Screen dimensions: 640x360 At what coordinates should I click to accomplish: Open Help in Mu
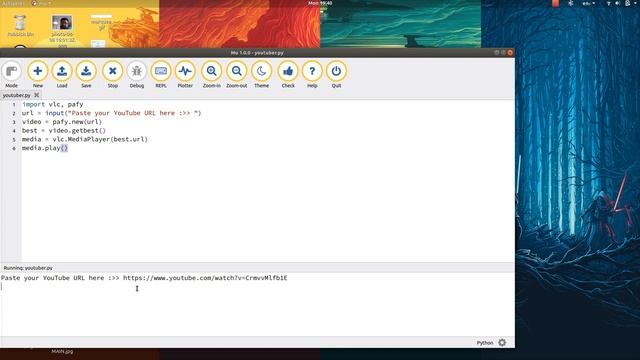click(x=312, y=74)
